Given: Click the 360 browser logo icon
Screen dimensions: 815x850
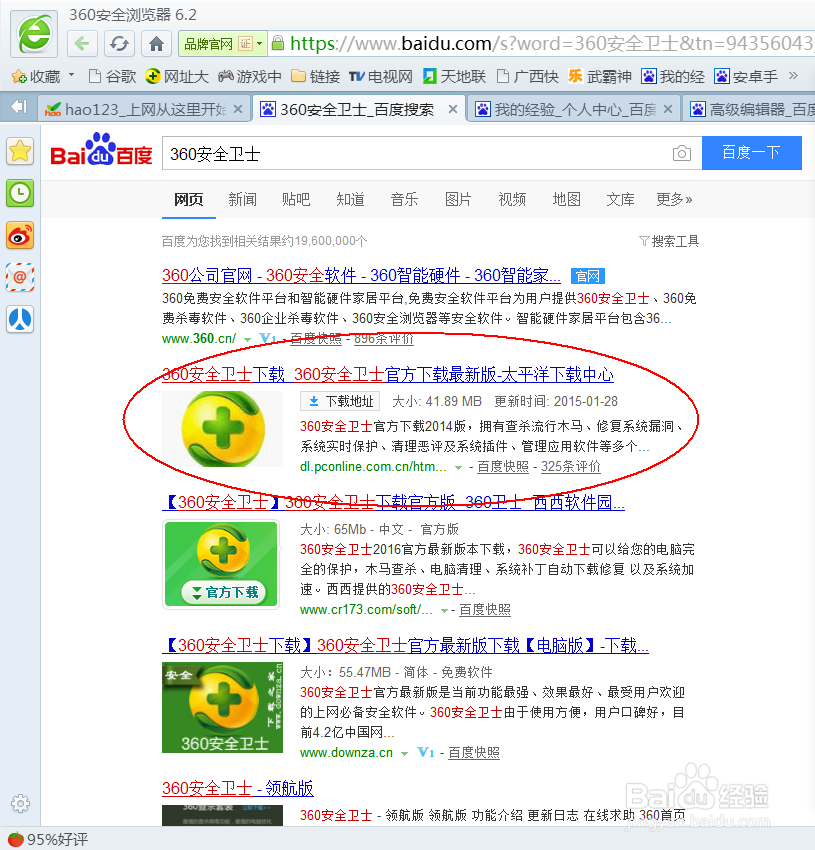Looking at the screenshot, I should coord(34,34).
